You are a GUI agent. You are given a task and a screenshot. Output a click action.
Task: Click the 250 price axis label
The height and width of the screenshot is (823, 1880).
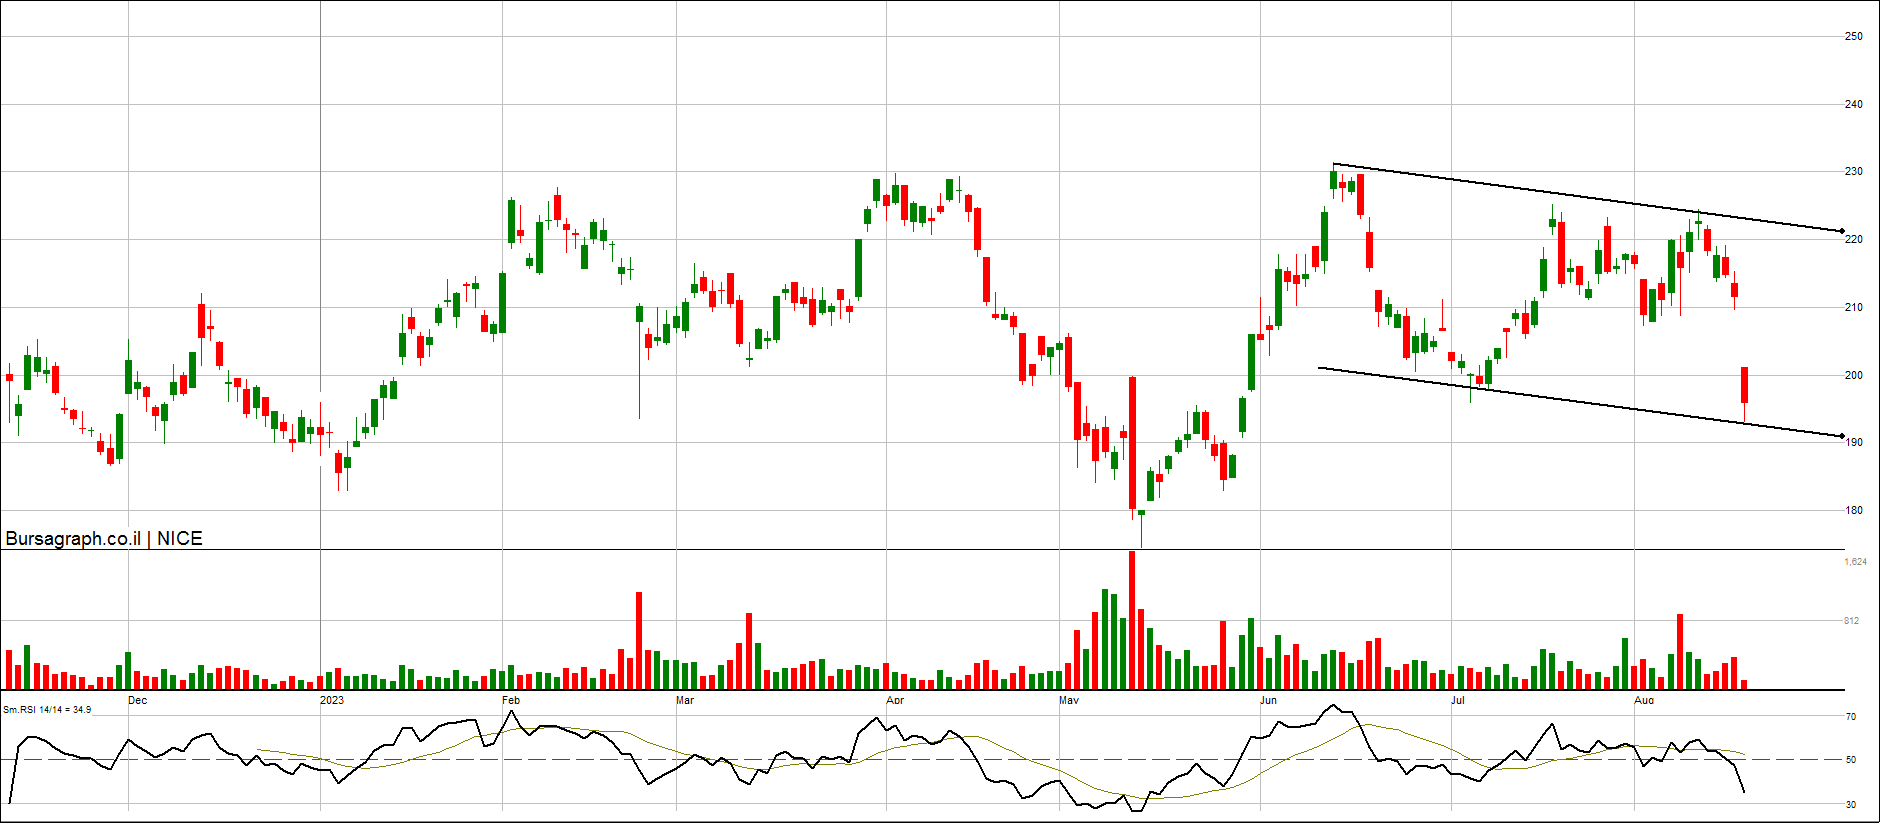click(1853, 37)
